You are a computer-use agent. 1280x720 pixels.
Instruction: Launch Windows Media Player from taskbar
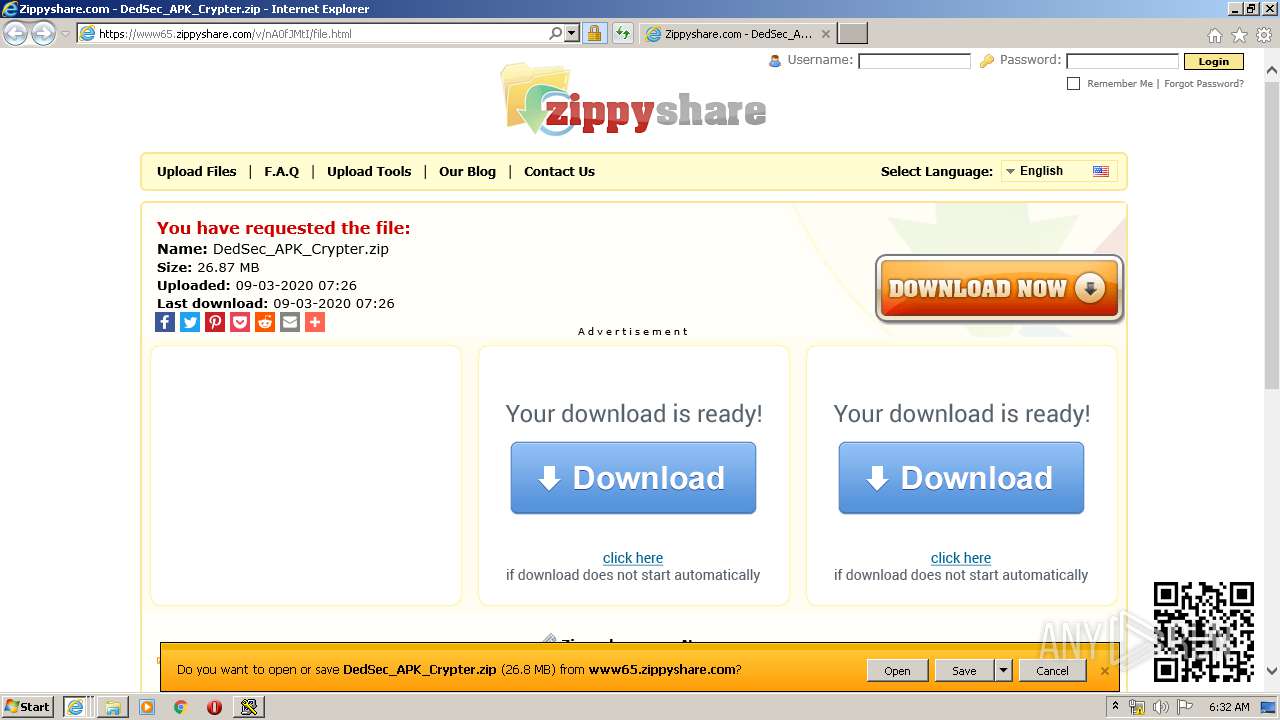[147, 707]
